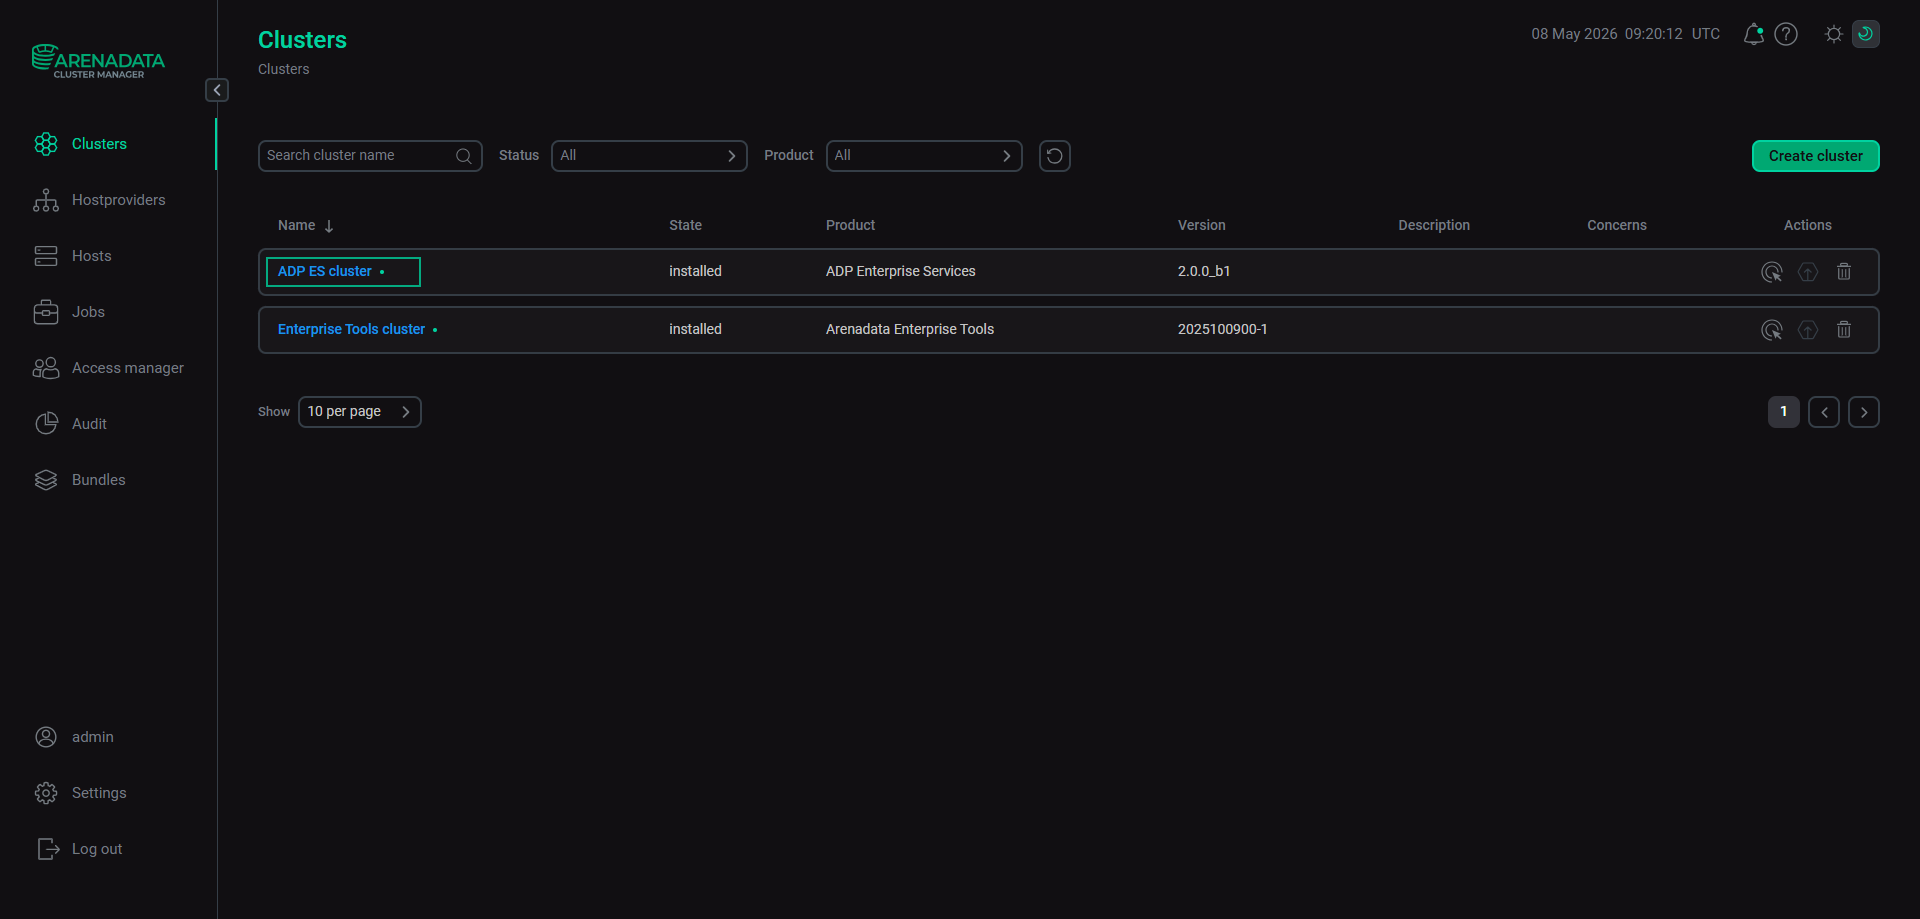Open the 10 per page dropdown
This screenshot has width=1920, height=919.
pyautogui.click(x=360, y=412)
